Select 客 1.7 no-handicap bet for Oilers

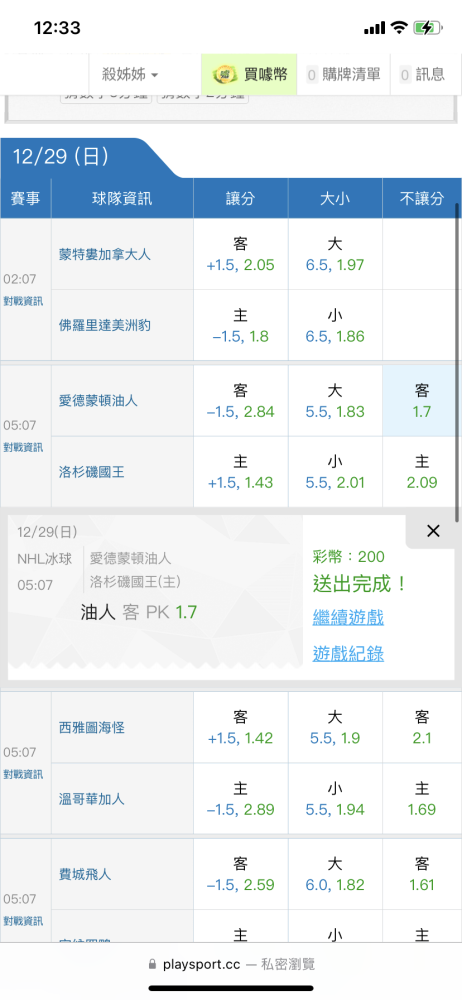click(x=421, y=401)
